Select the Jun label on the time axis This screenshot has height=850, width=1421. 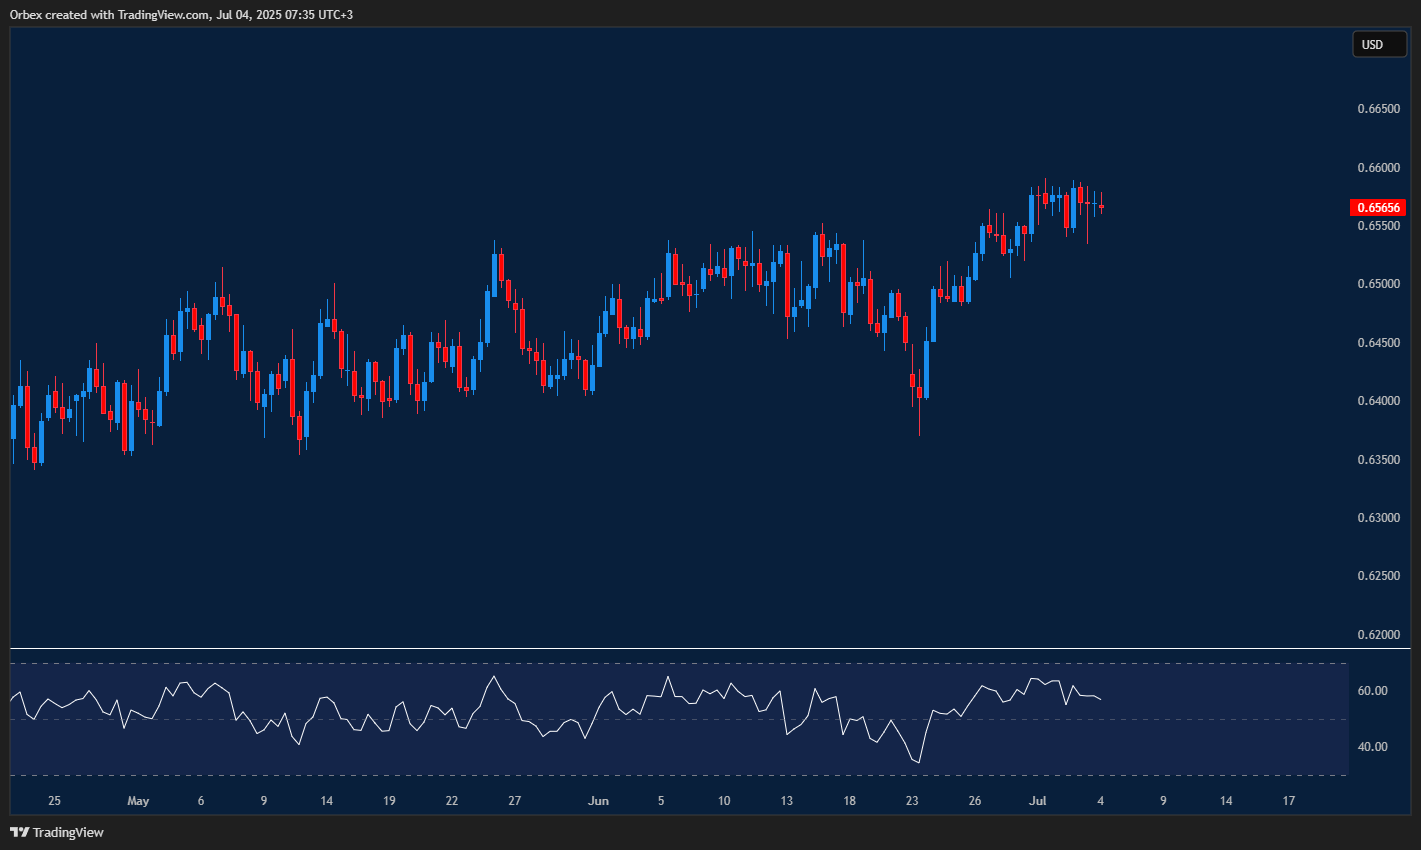pos(599,800)
